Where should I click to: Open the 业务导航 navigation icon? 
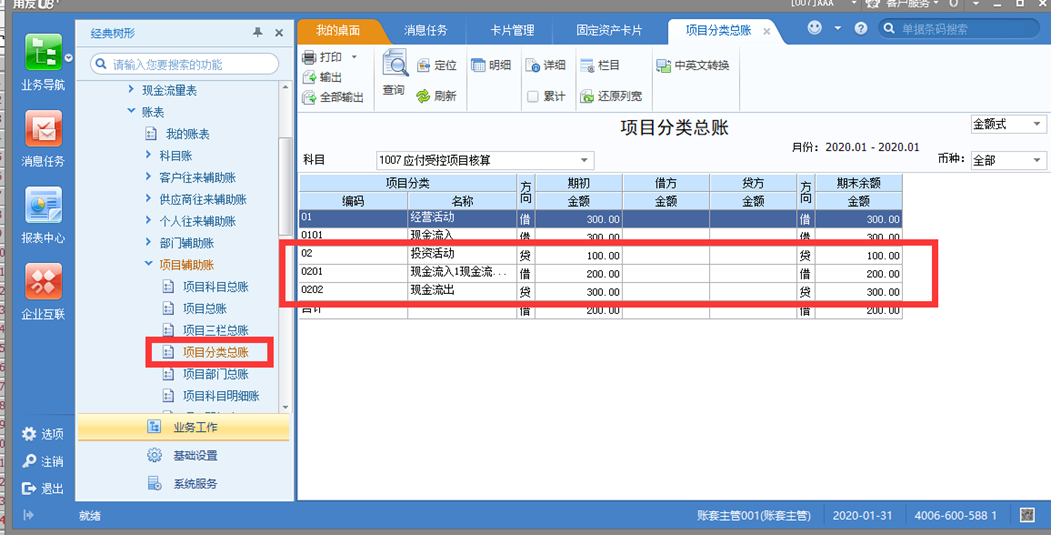tap(44, 52)
